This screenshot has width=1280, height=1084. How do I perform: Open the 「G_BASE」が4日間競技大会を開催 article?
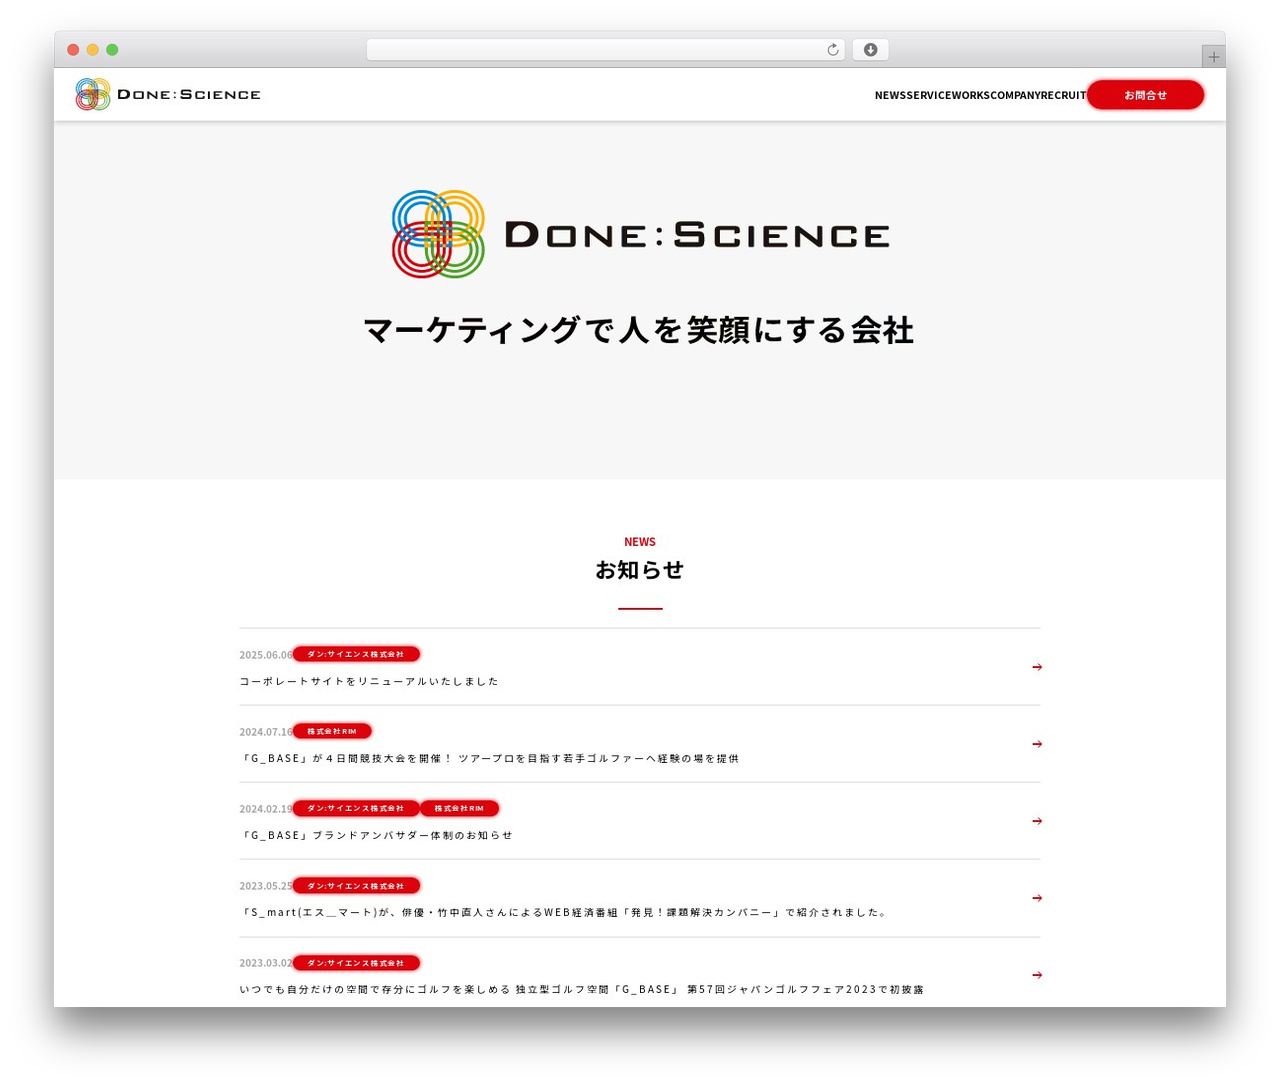coord(490,758)
